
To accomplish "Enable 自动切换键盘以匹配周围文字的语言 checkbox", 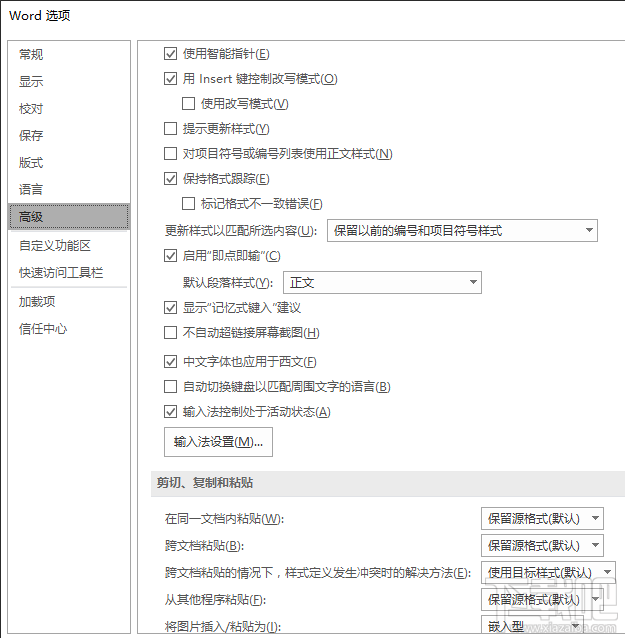I will 170,387.
